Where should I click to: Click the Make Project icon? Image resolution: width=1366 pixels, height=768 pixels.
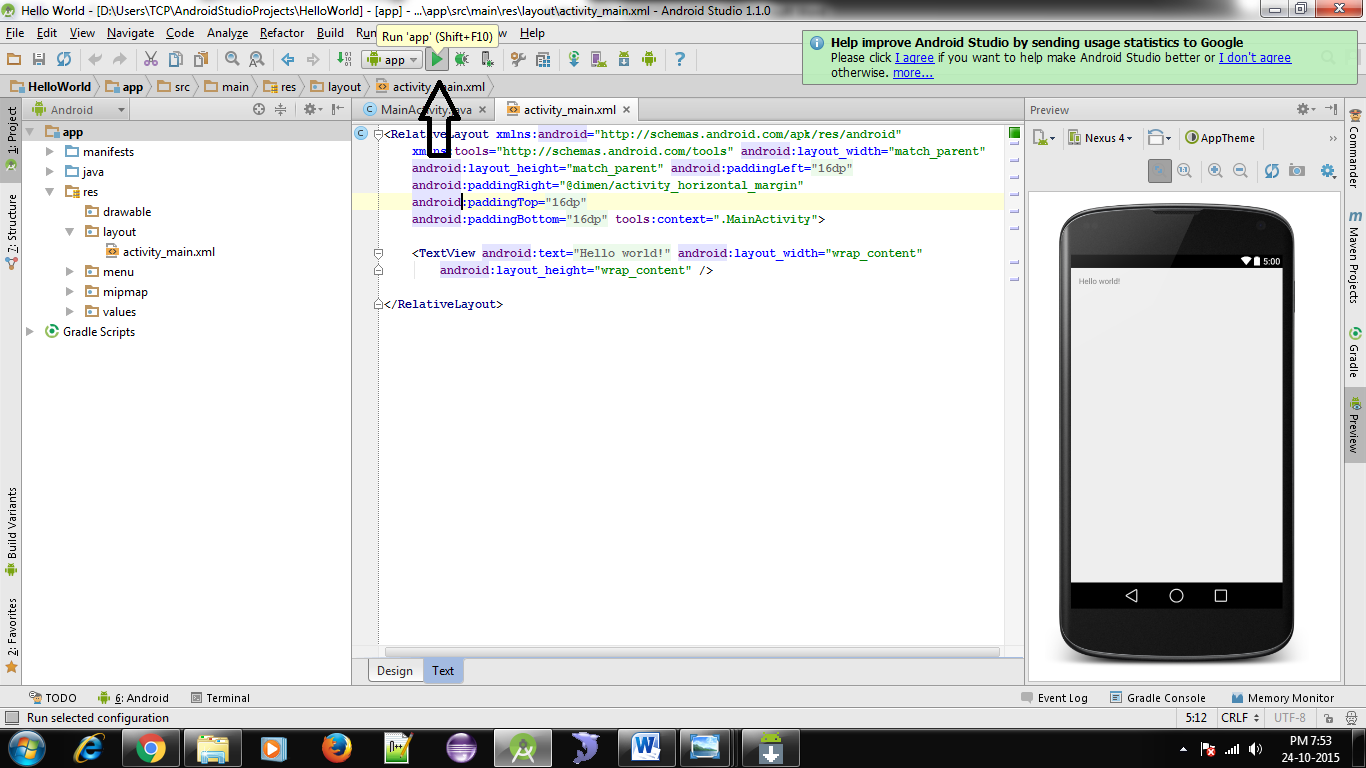point(344,60)
